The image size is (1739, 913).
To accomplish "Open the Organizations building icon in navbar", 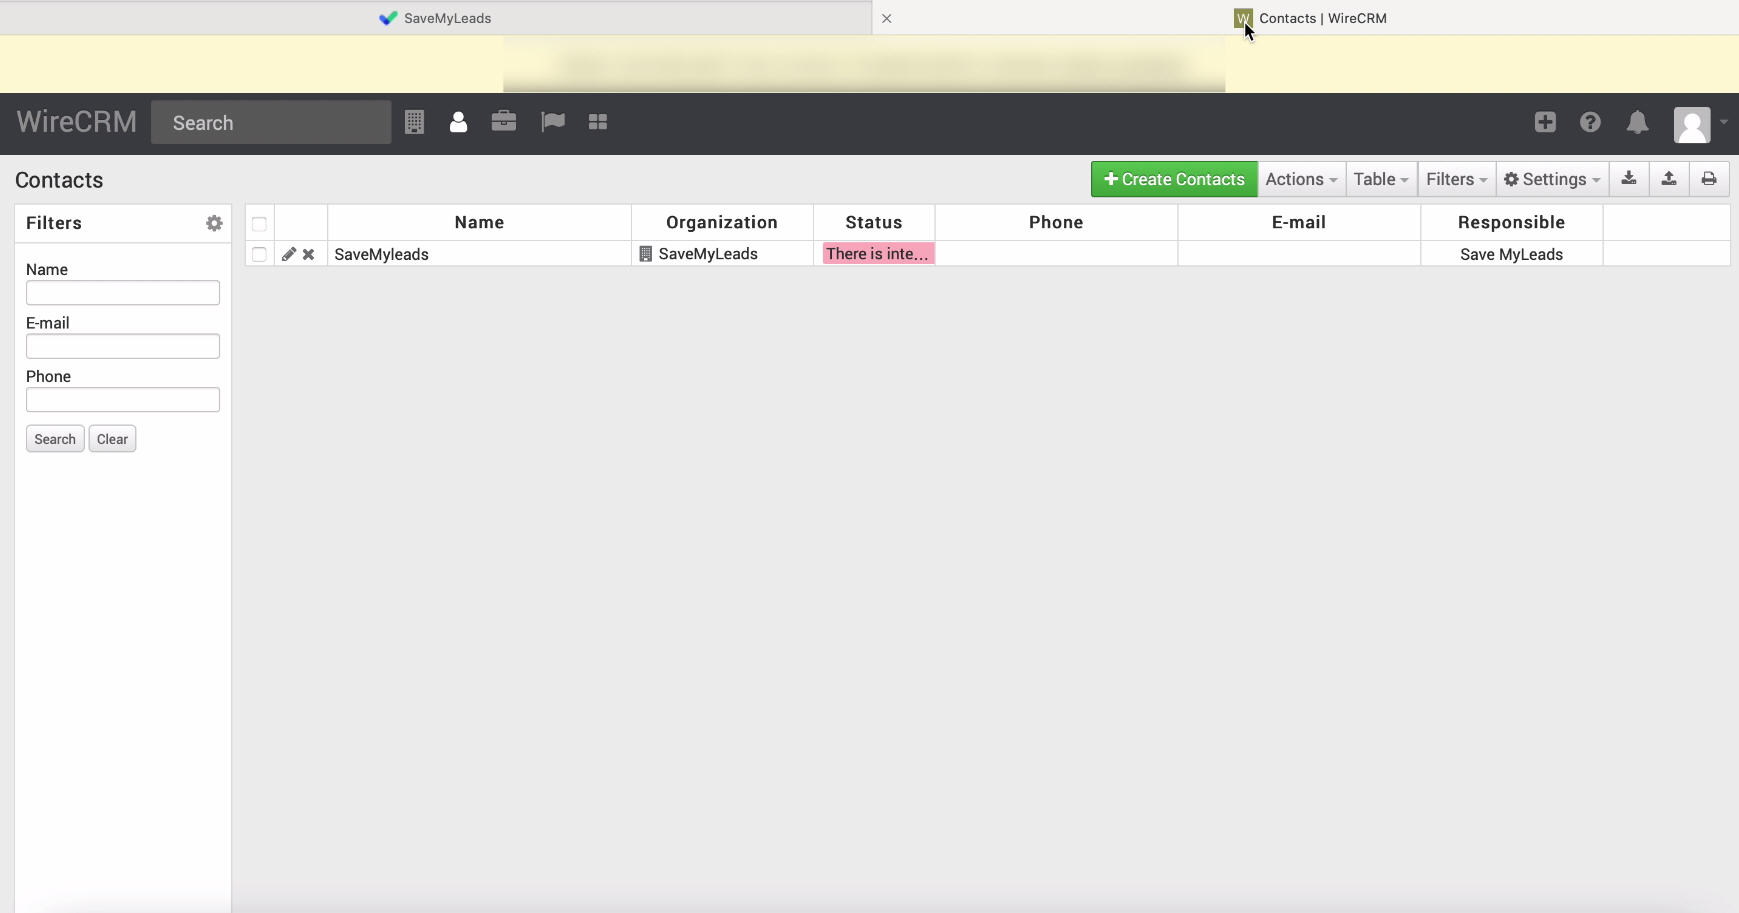I will point(414,122).
